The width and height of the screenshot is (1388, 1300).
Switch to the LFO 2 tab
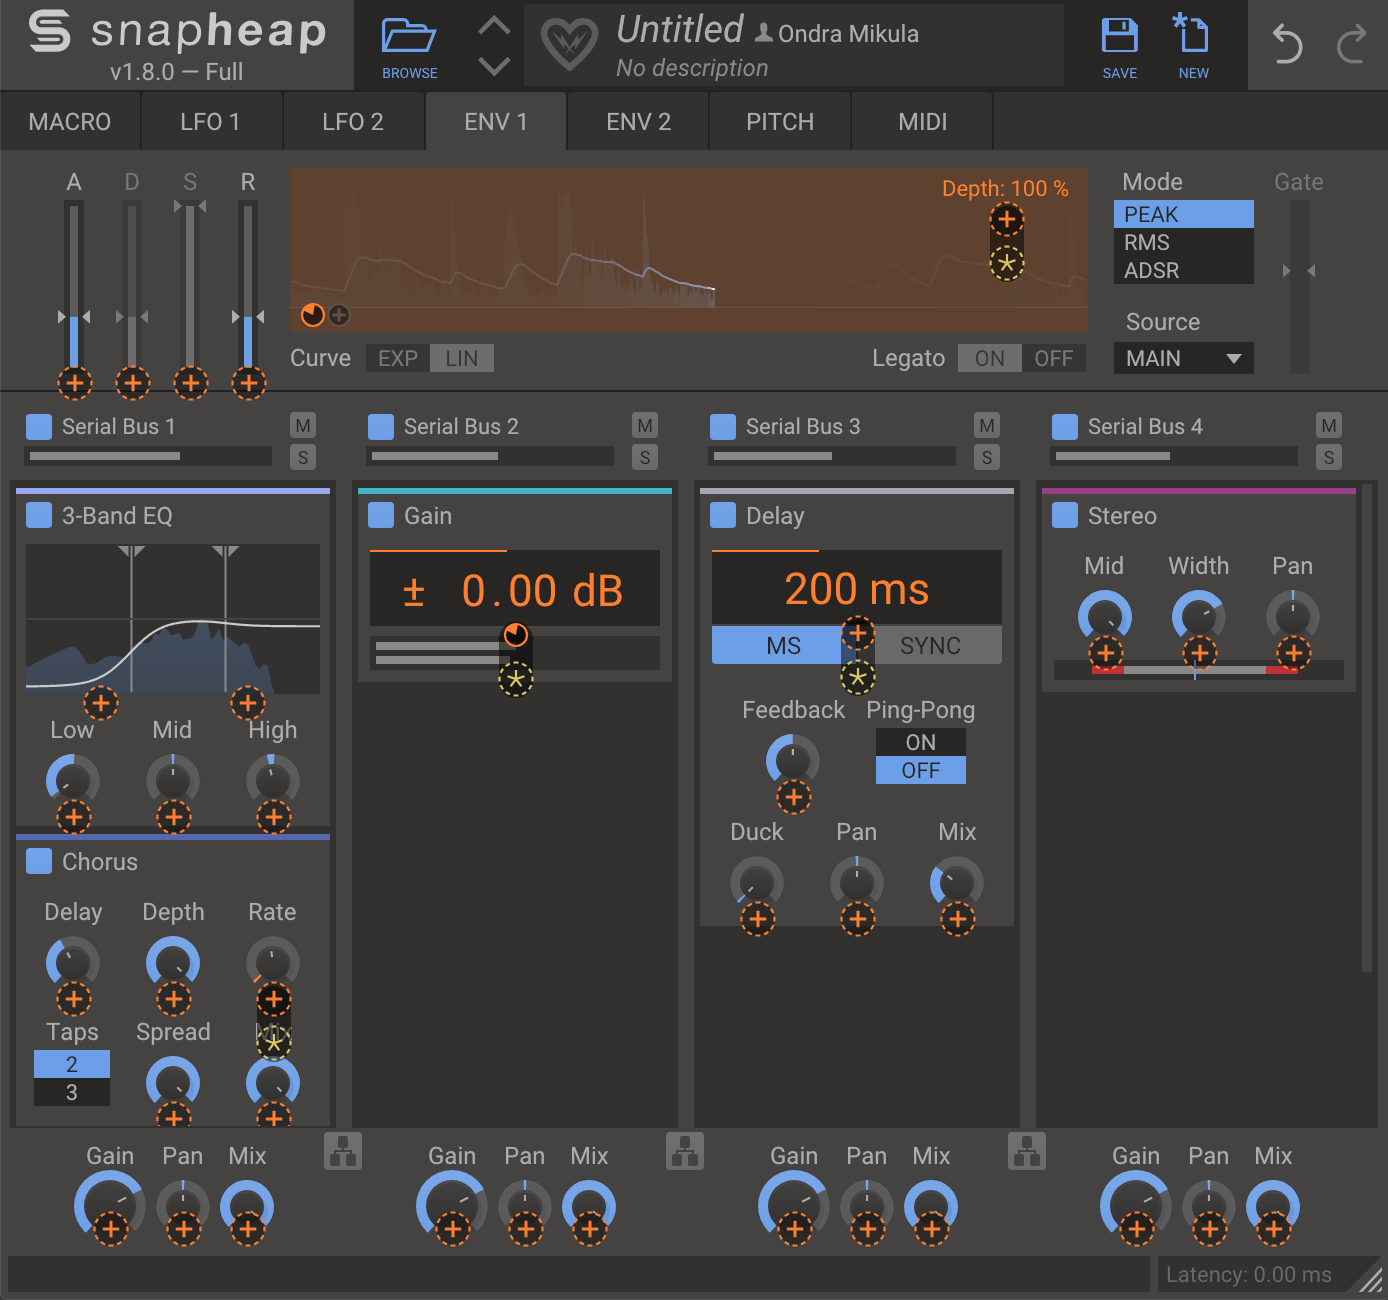353,122
